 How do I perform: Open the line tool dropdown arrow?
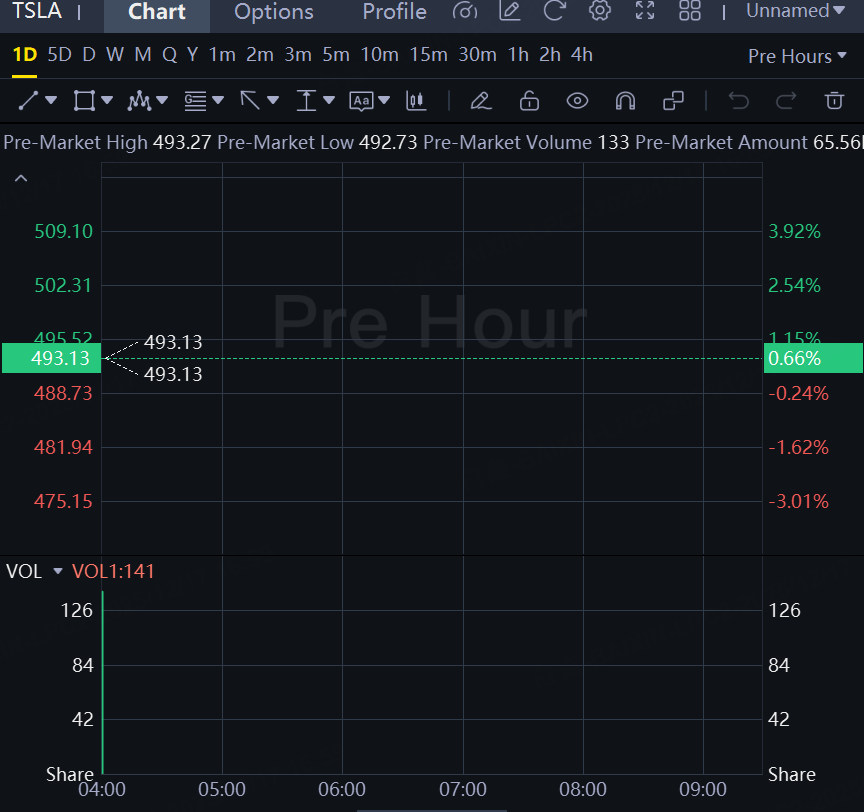click(x=51, y=100)
